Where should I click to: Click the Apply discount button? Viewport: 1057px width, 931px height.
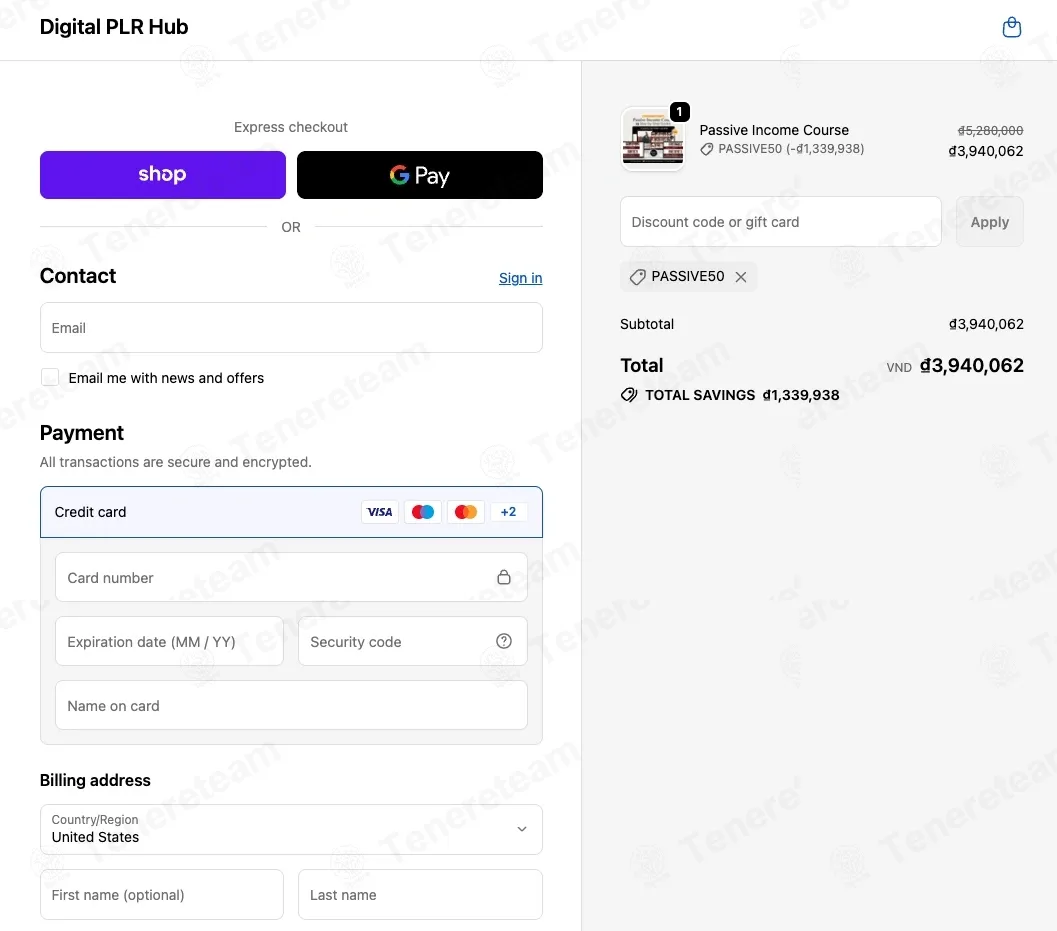[x=990, y=222]
